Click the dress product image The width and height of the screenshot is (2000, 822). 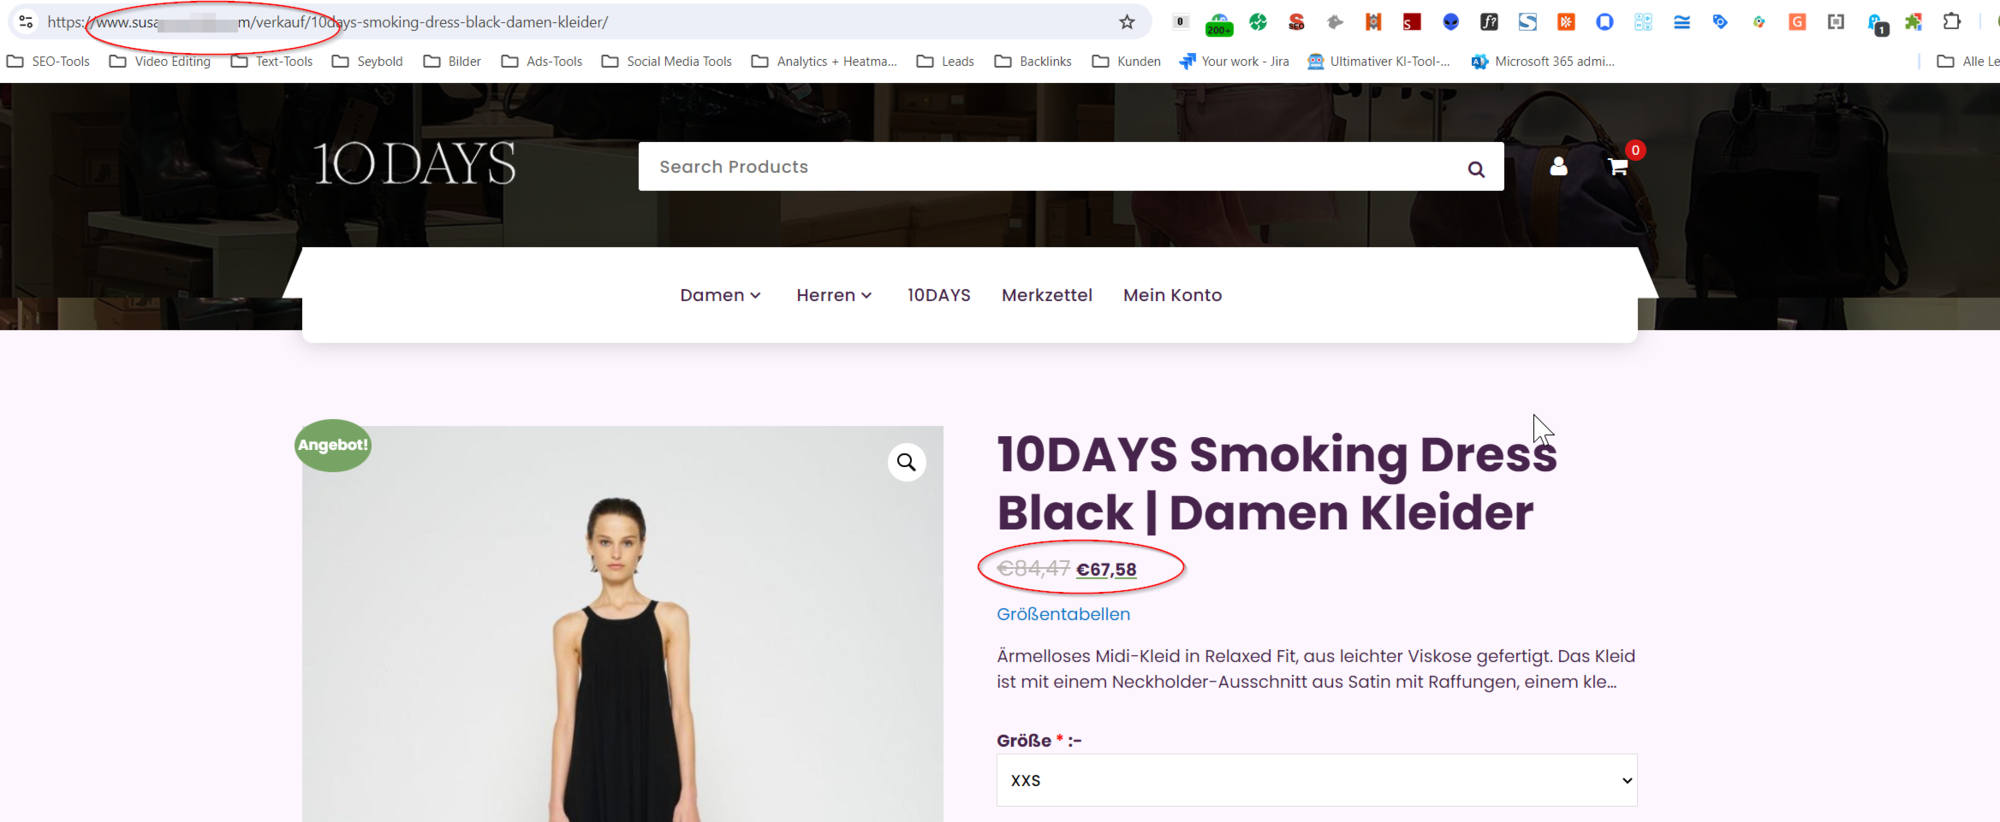point(622,625)
